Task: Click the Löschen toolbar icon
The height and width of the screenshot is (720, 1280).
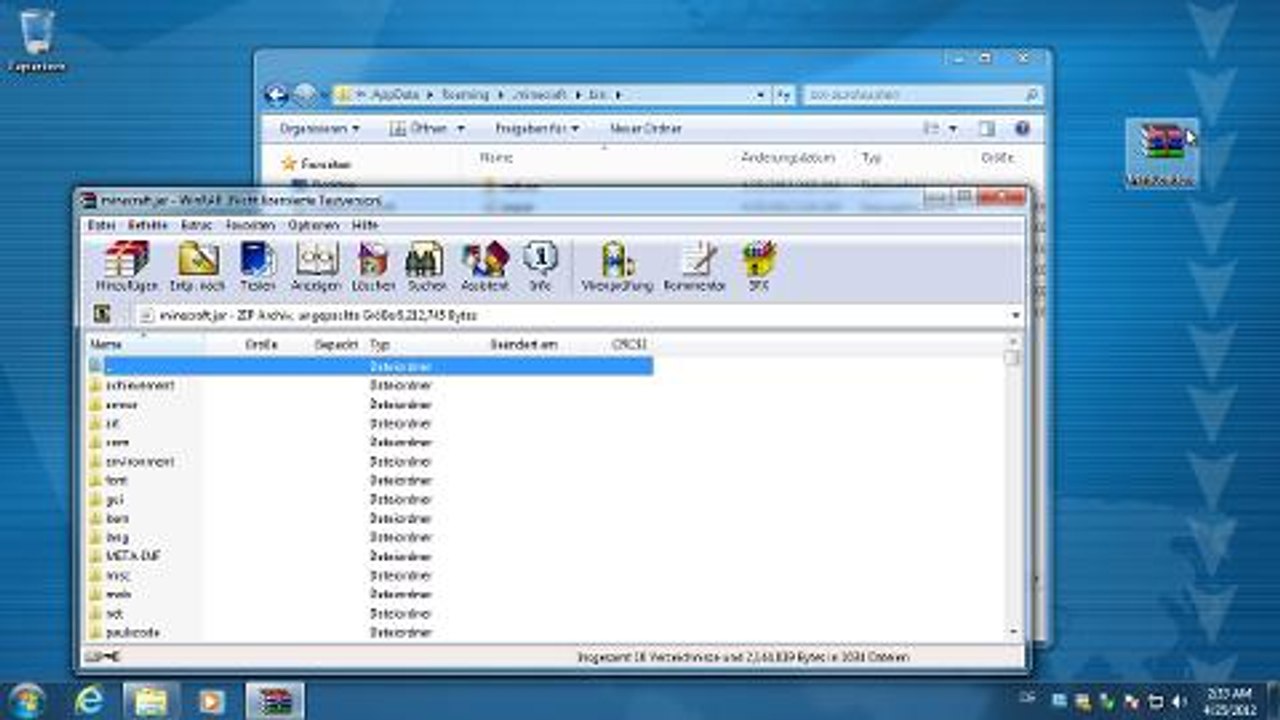Action: click(373, 266)
